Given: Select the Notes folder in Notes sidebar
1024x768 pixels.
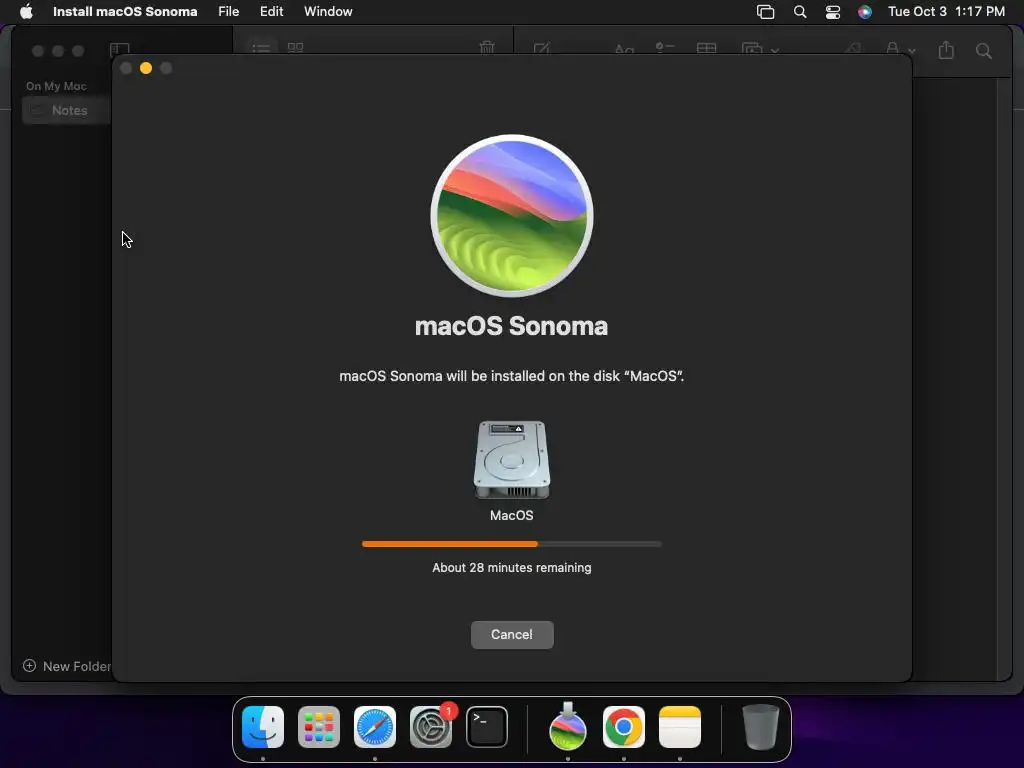Looking at the screenshot, I should (x=67, y=110).
